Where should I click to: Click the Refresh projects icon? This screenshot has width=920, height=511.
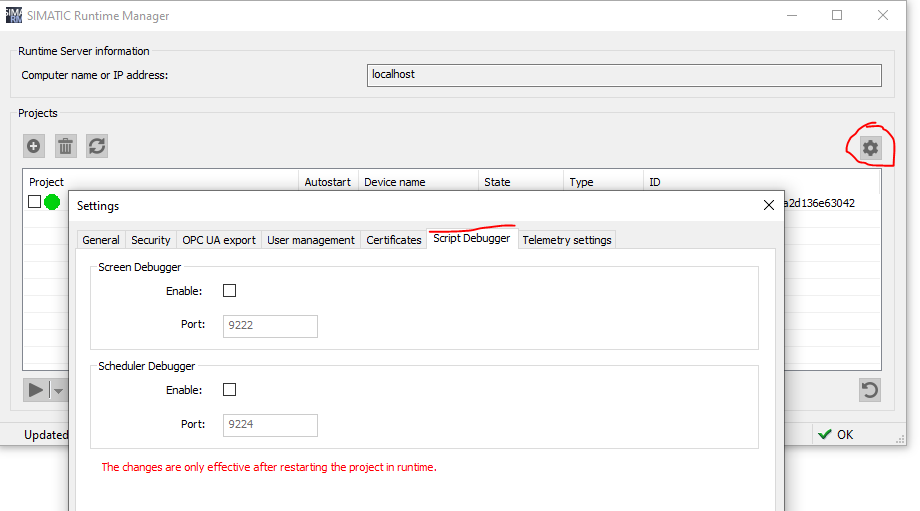[x=96, y=146]
